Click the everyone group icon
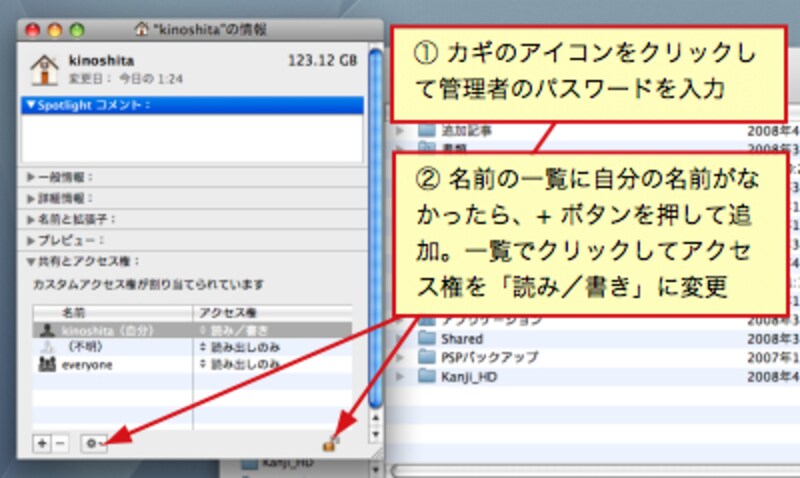 [x=47, y=364]
